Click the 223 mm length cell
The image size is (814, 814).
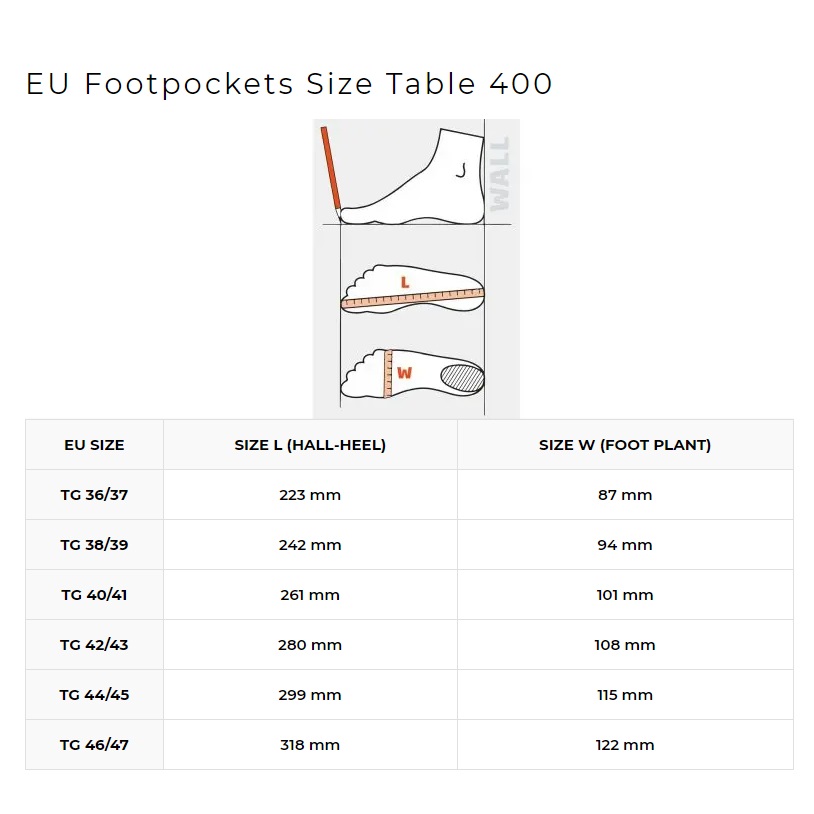pyautogui.click(x=310, y=495)
